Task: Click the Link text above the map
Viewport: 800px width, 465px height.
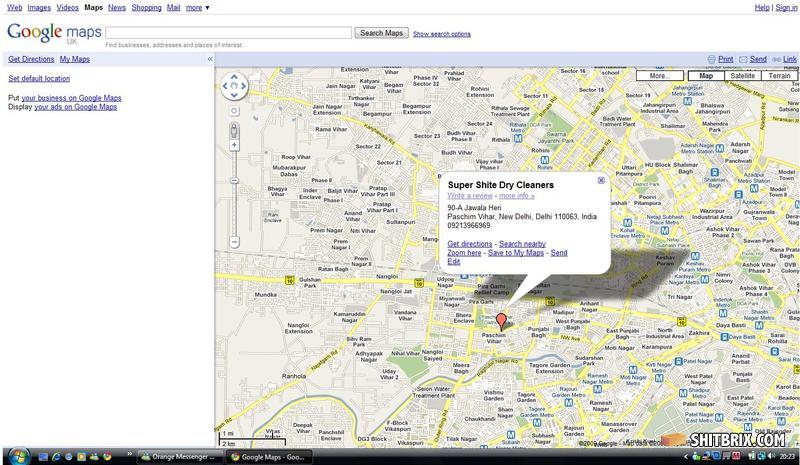Action: (790, 59)
